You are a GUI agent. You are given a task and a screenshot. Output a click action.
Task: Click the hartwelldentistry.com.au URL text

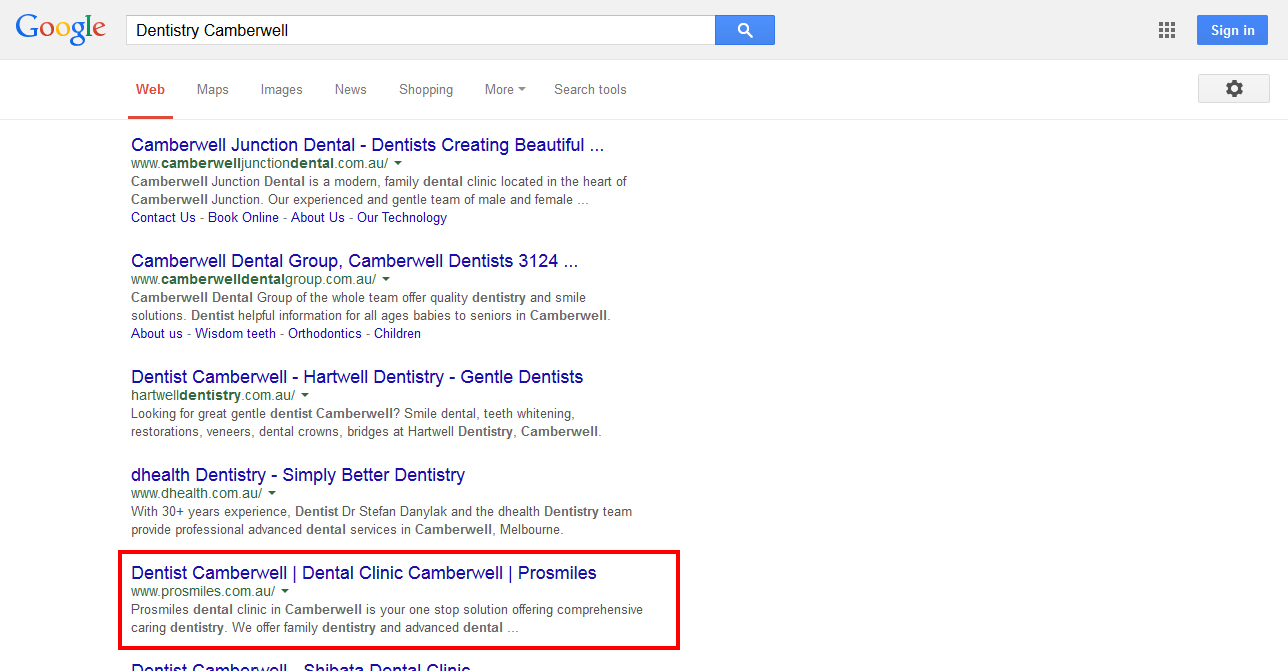coord(213,395)
